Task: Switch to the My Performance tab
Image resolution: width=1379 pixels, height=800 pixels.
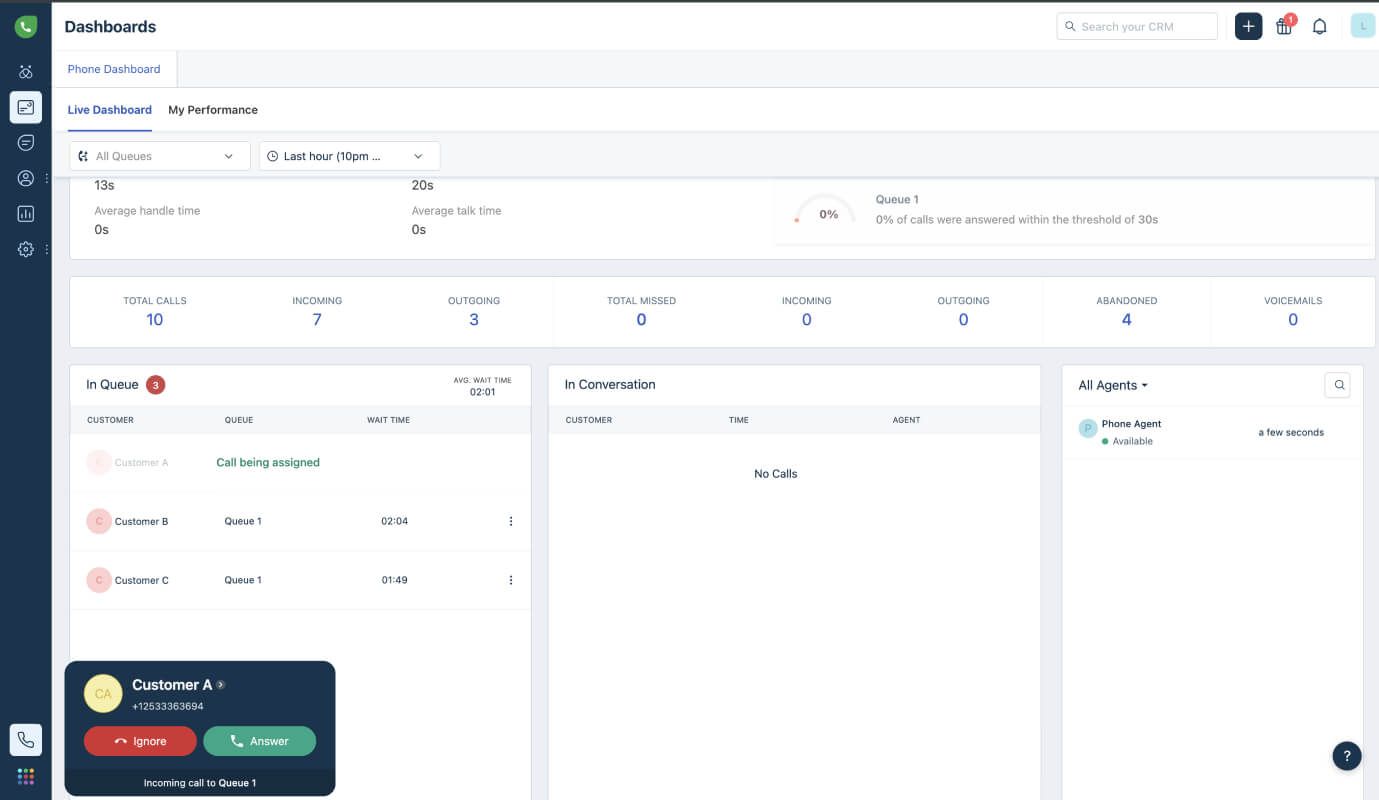Action: coord(213,110)
